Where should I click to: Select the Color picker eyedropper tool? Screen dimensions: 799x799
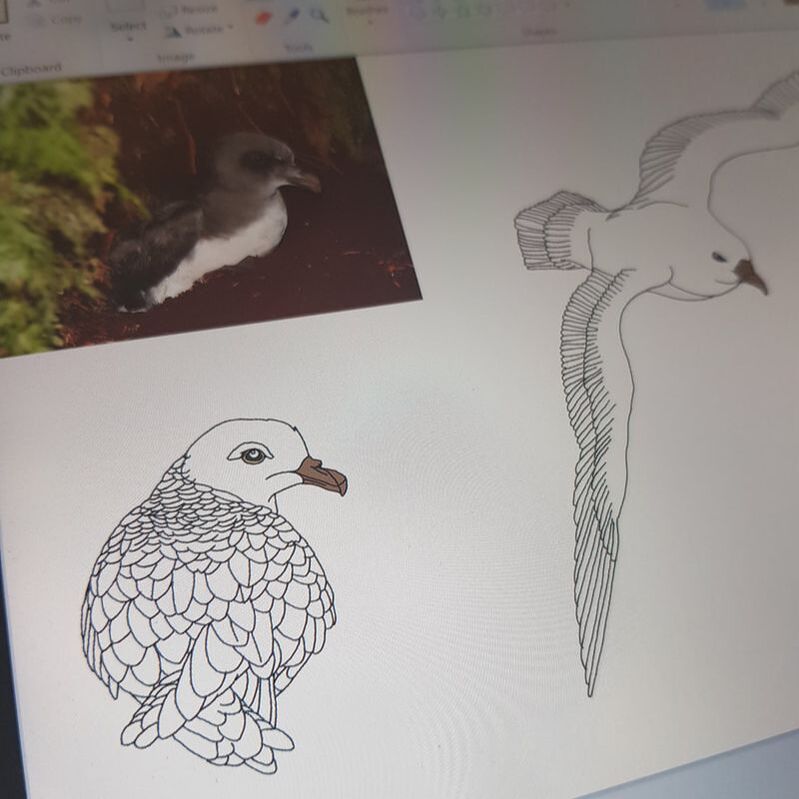[x=291, y=16]
